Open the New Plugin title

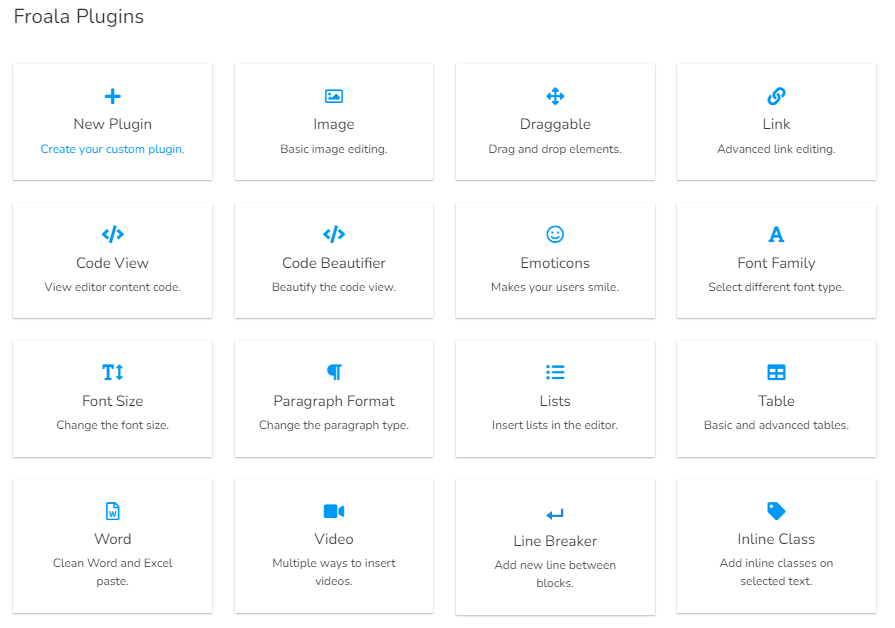point(112,124)
